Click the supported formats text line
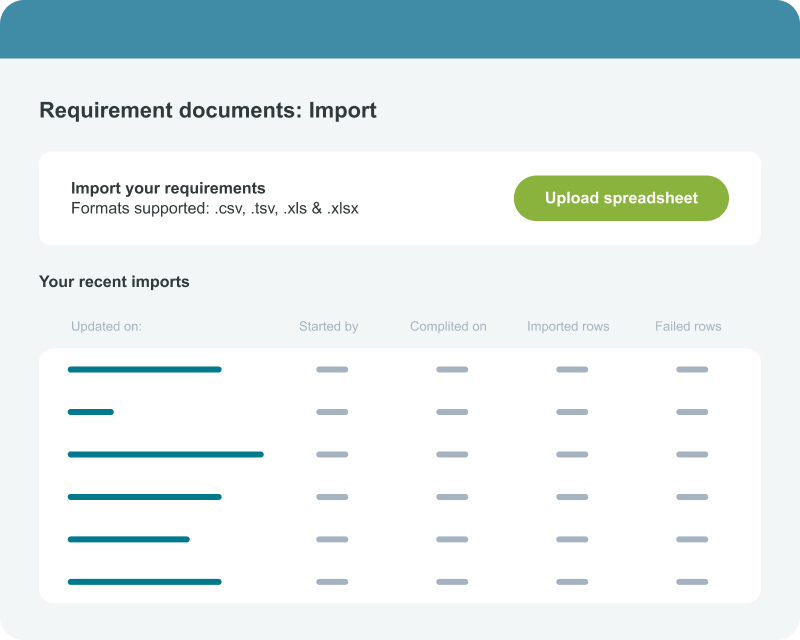The height and width of the screenshot is (640, 800). (214, 209)
